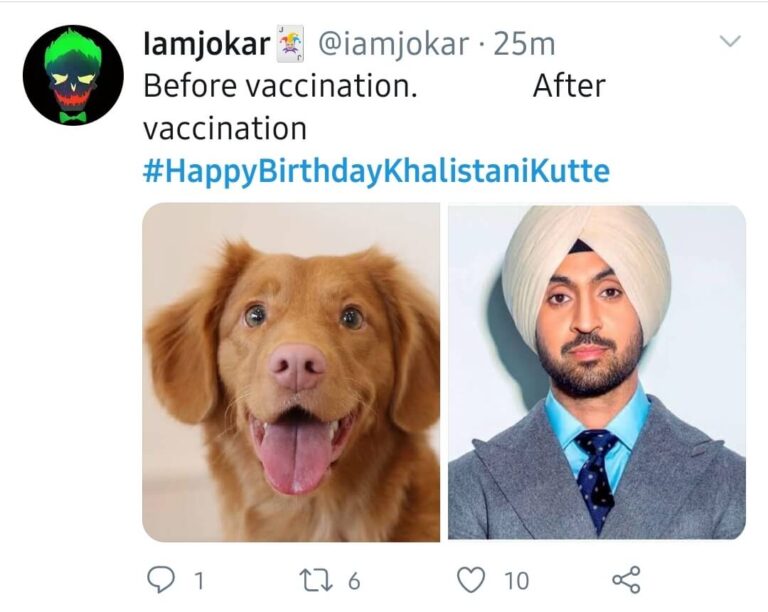Open the blue hashtag link
This screenshot has height=612, width=768.
pos(376,171)
